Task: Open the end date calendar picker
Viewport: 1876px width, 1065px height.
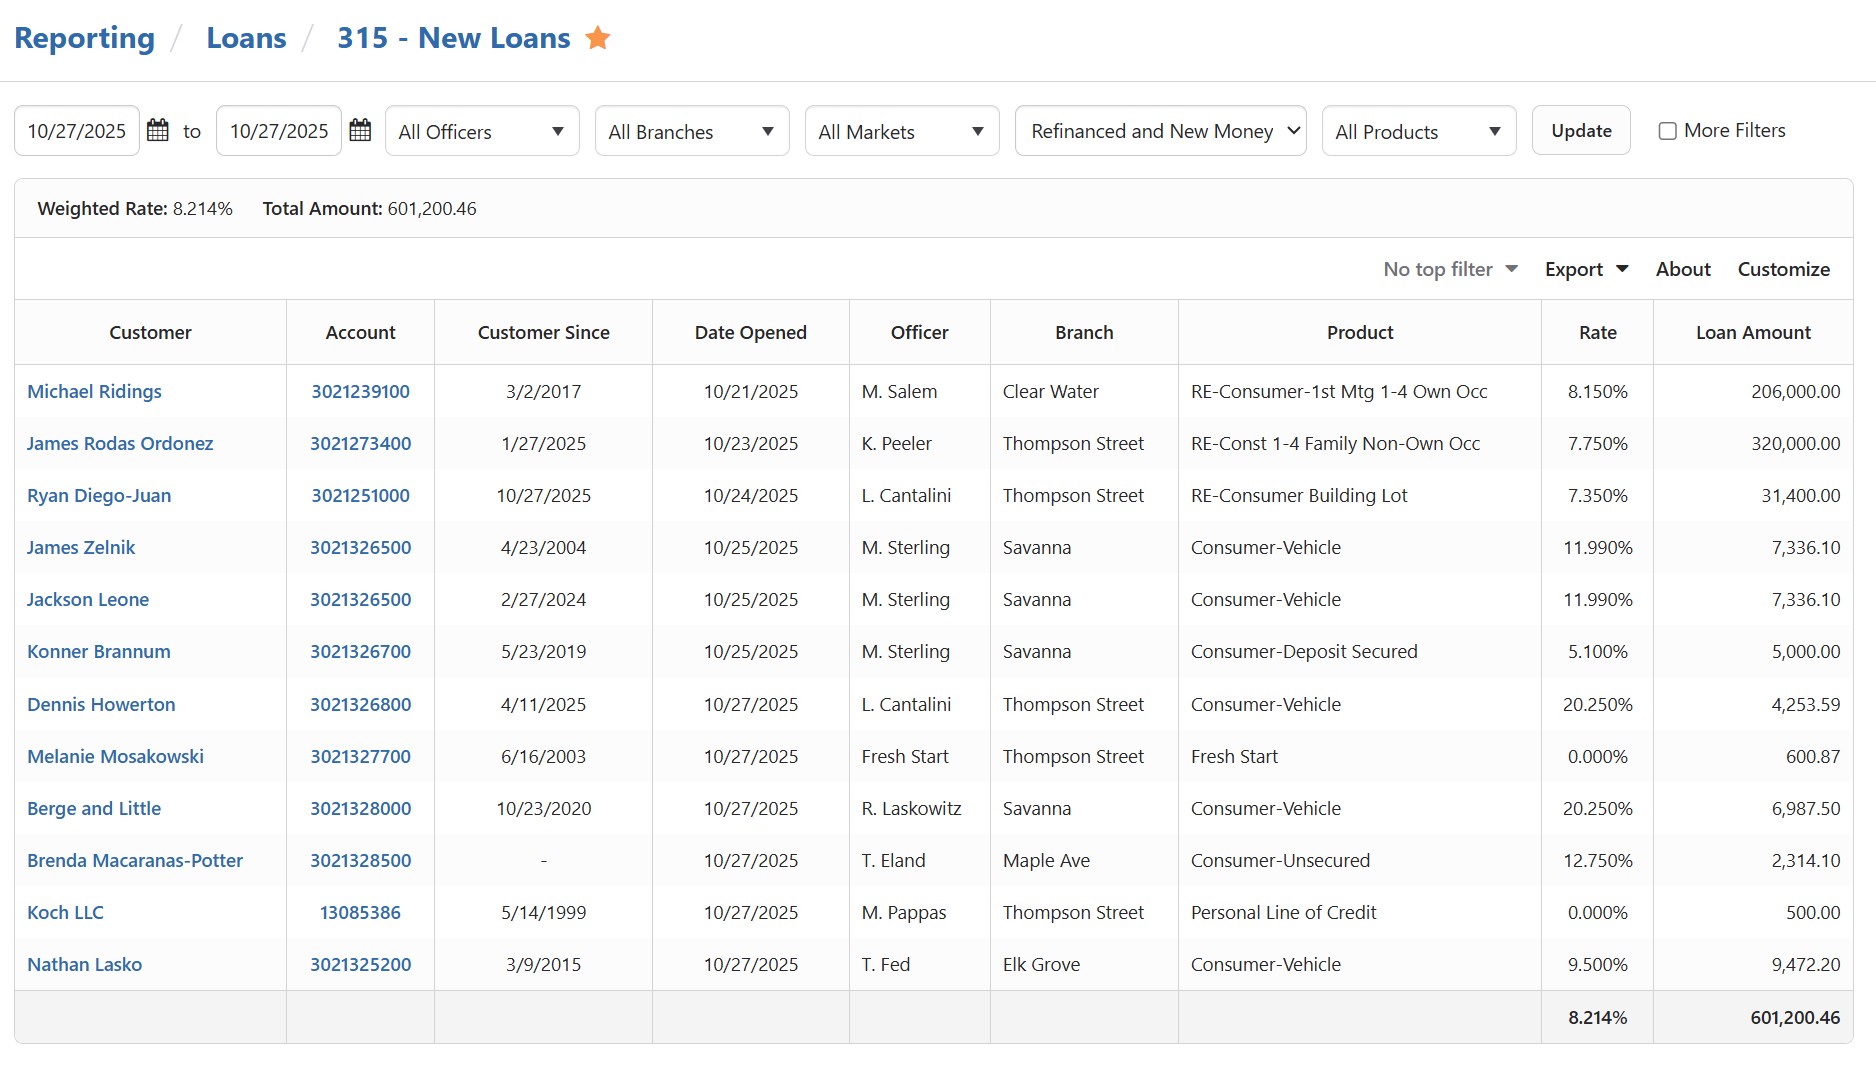Action: (x=360, y=130)
